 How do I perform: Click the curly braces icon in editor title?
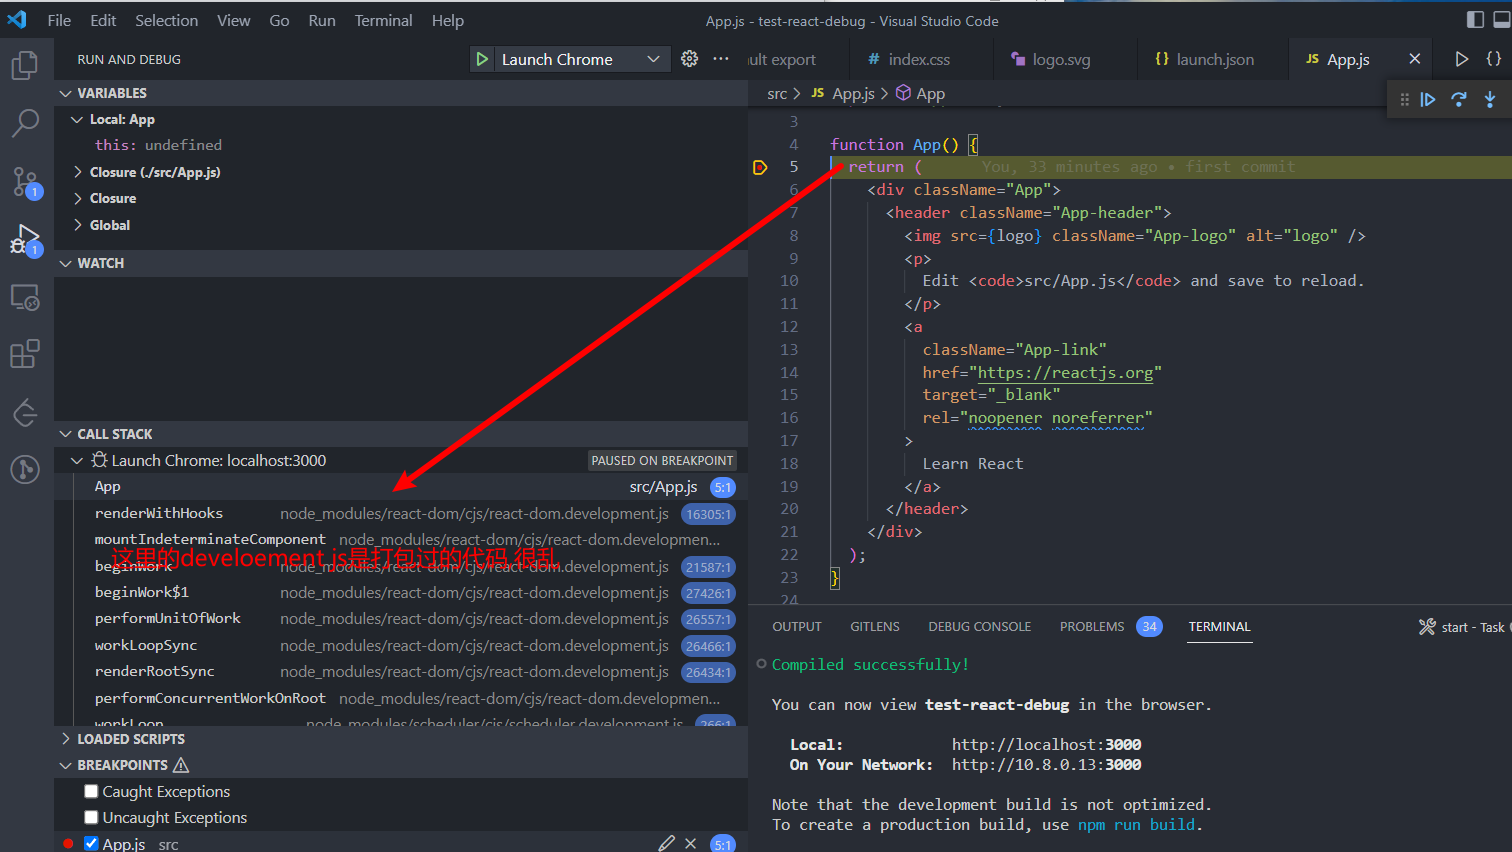(x=1494, y=59)
